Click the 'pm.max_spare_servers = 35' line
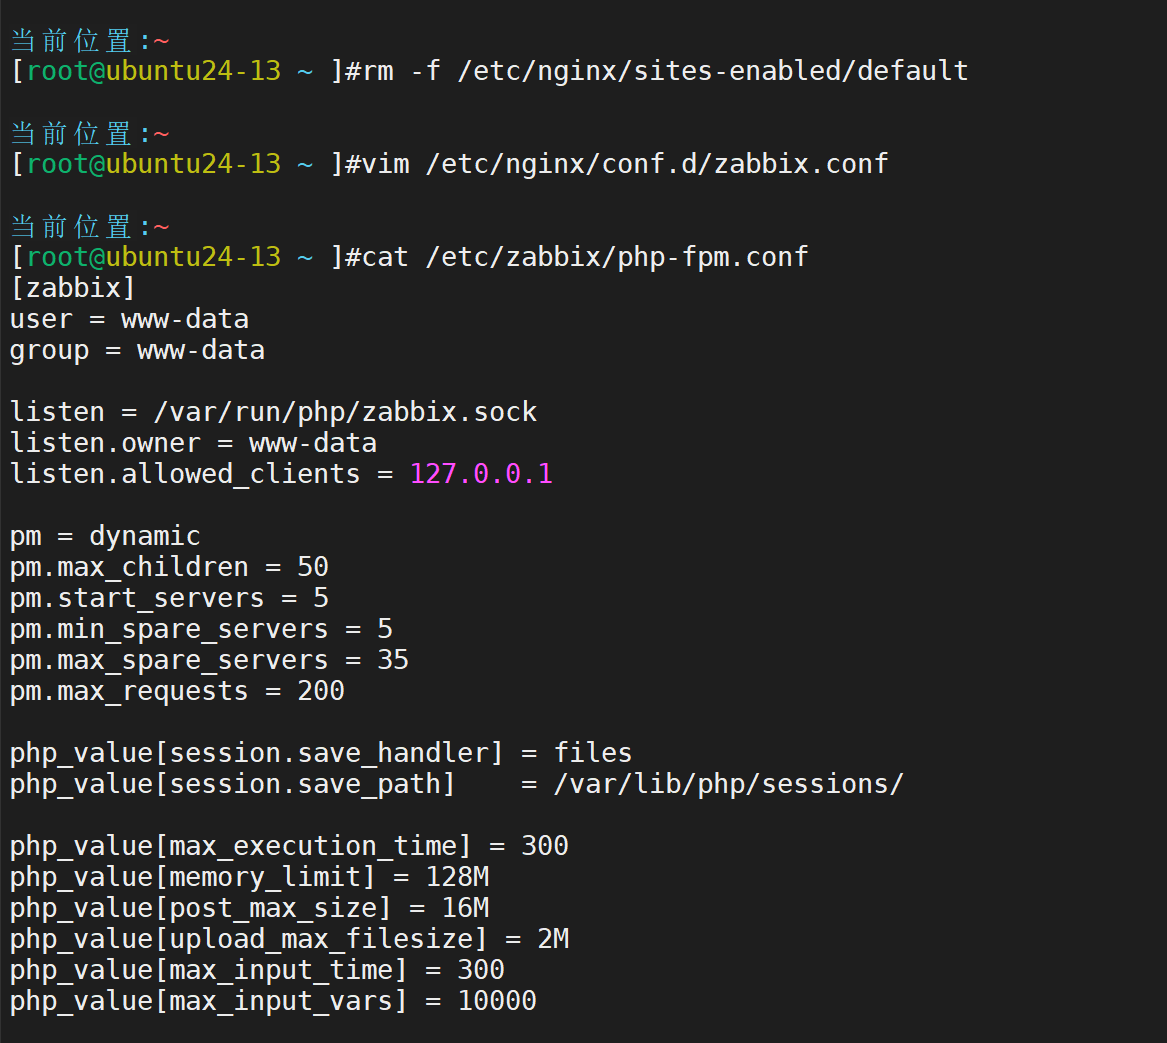 [x=210, y=660]
